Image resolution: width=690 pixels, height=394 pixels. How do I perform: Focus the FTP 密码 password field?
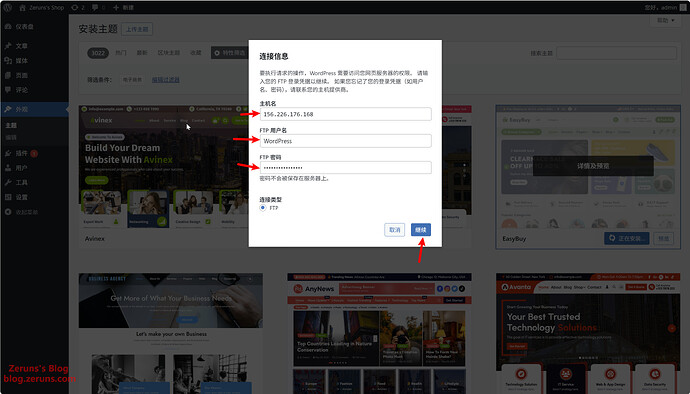tap(345, 168)
